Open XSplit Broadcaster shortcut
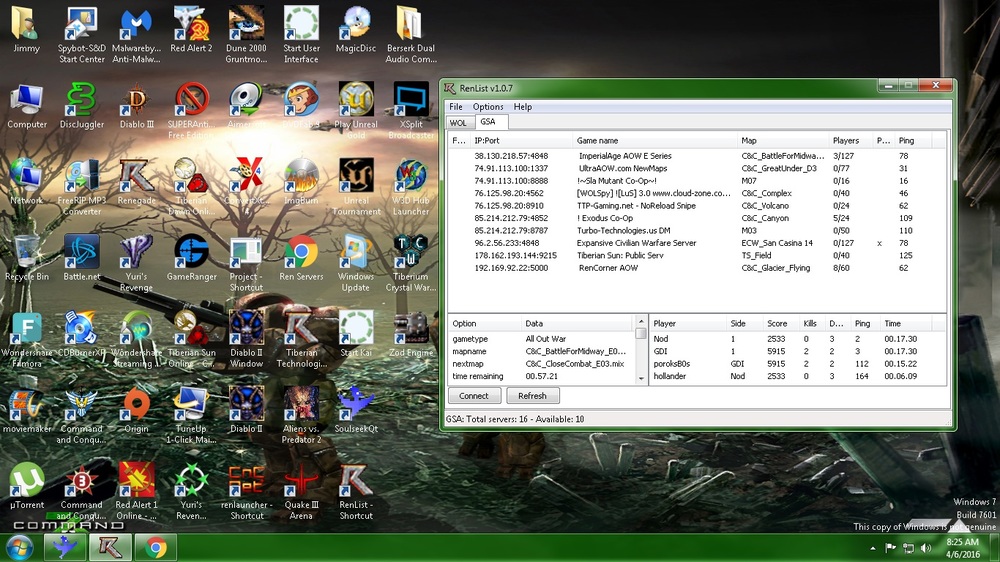 tap(411, 111)
